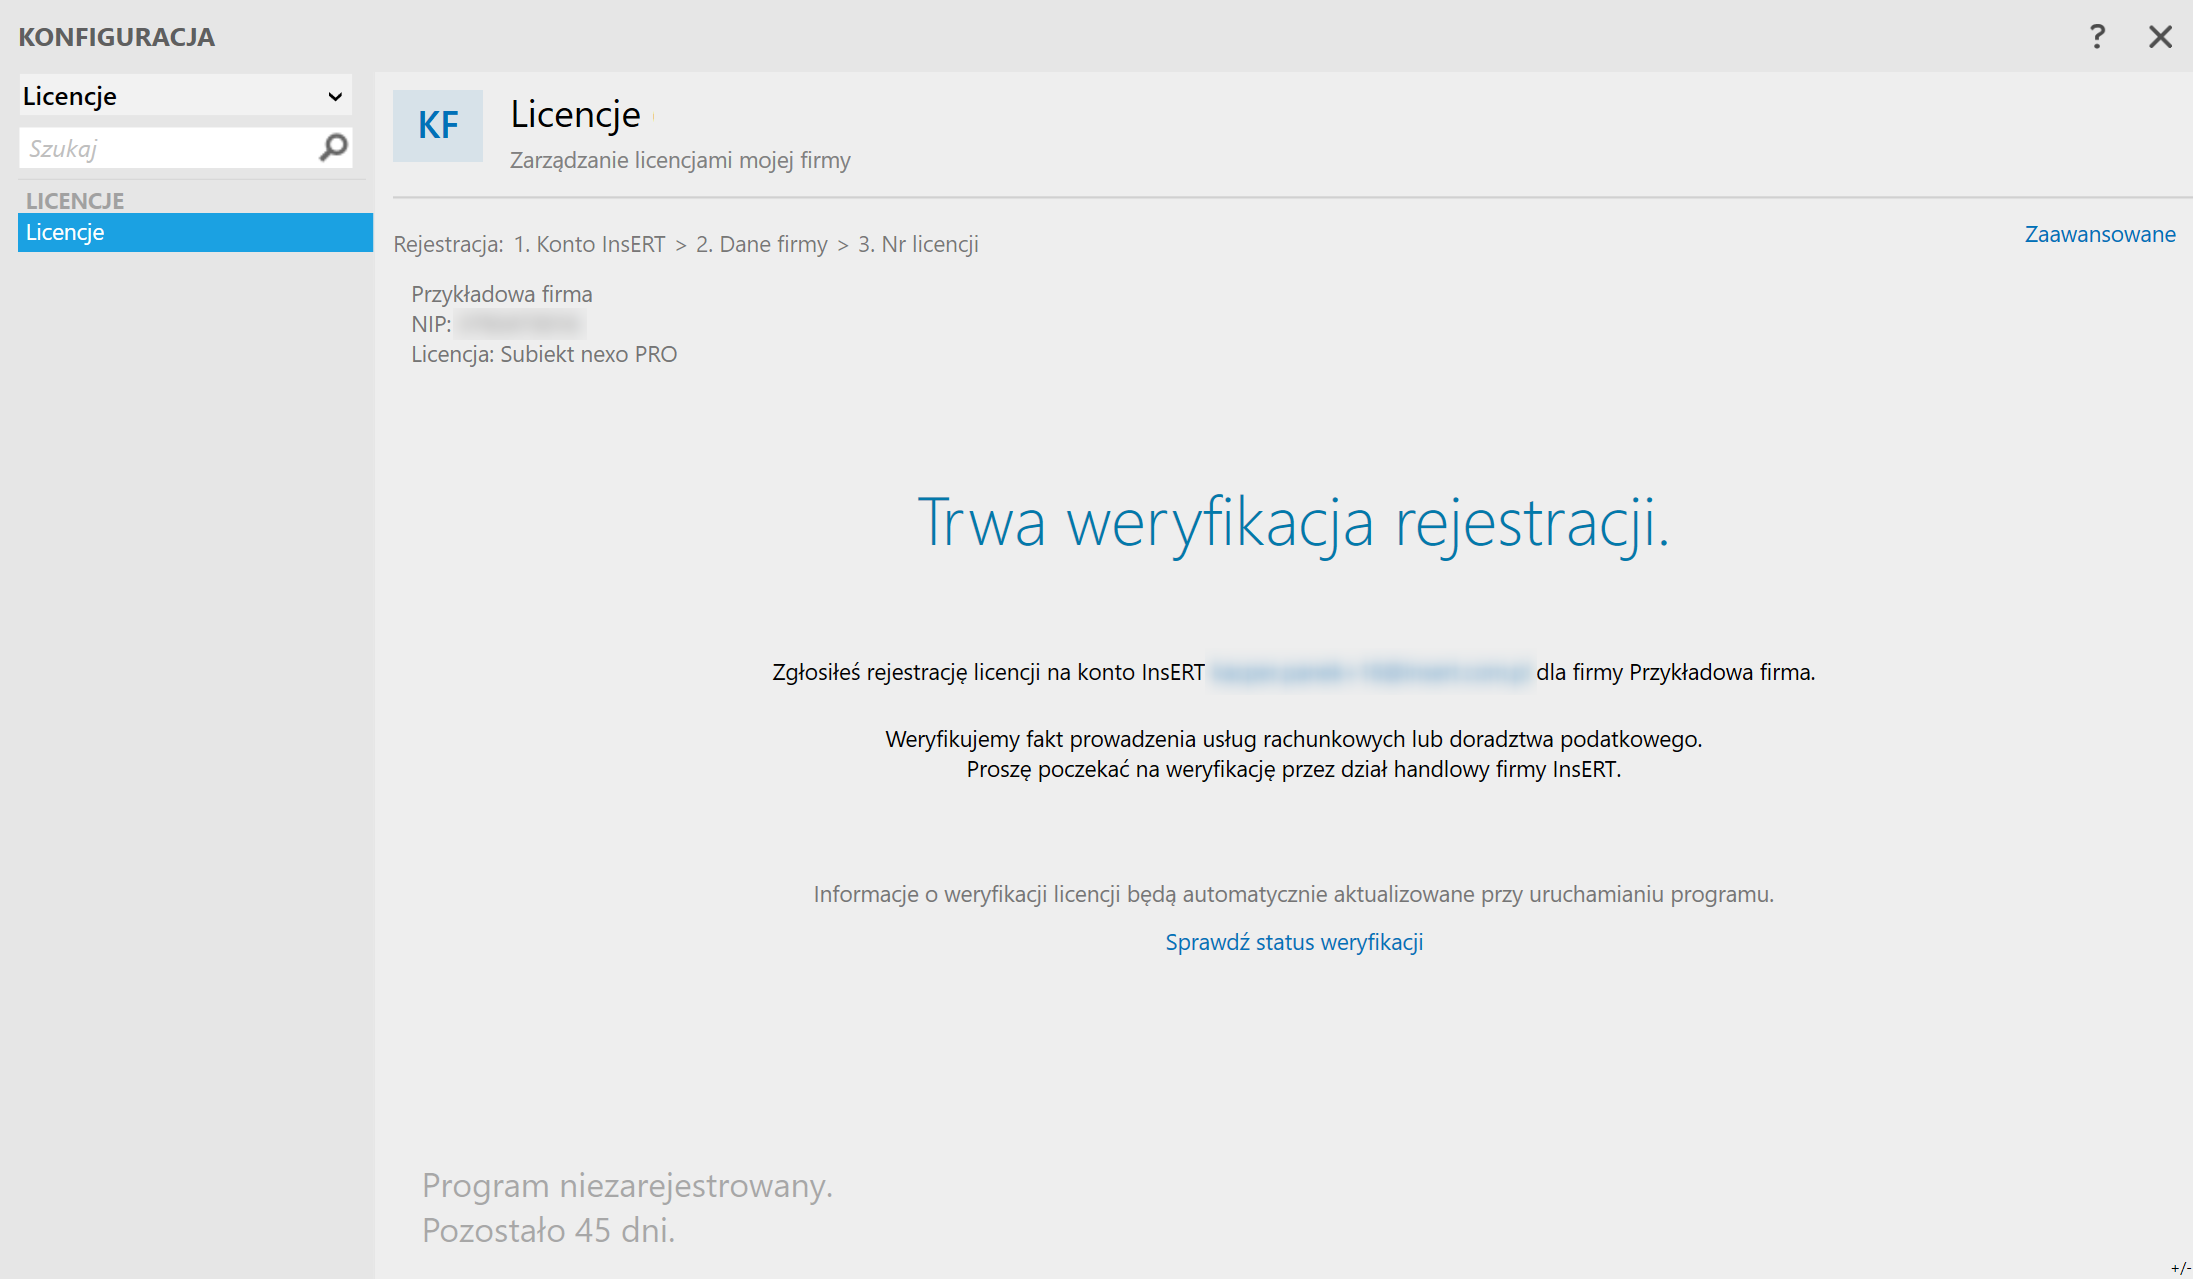The image size is (2193, 1279).
Task: Click the KF company badge icon
Action: pos(438,126)
